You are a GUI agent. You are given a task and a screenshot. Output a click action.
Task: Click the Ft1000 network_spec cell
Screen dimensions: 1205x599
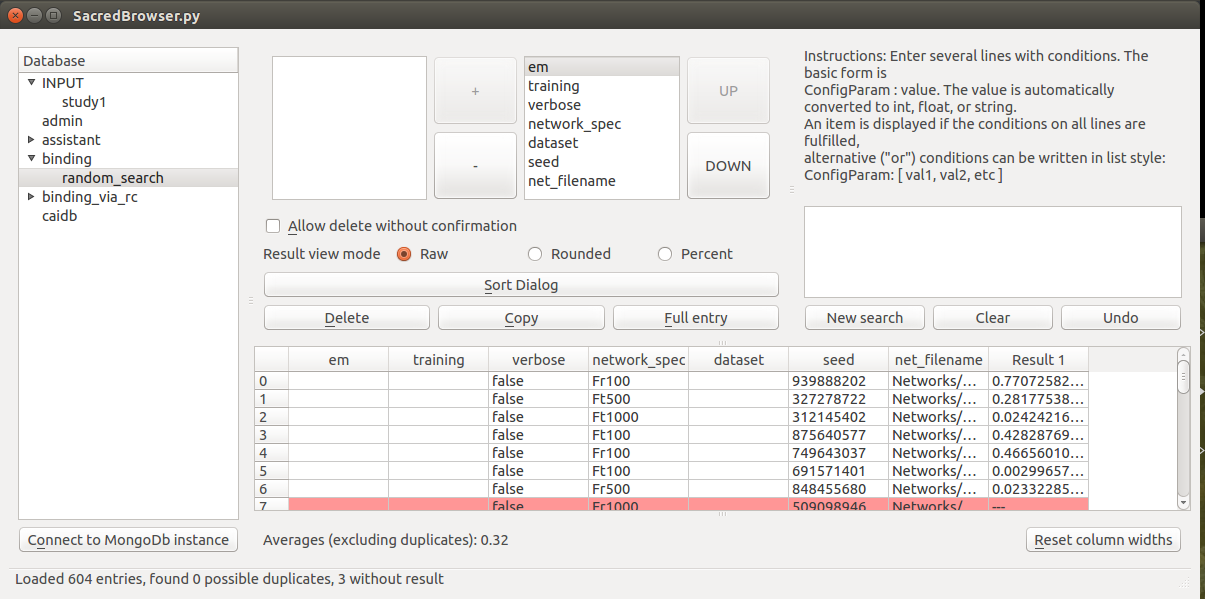[639, 417]
